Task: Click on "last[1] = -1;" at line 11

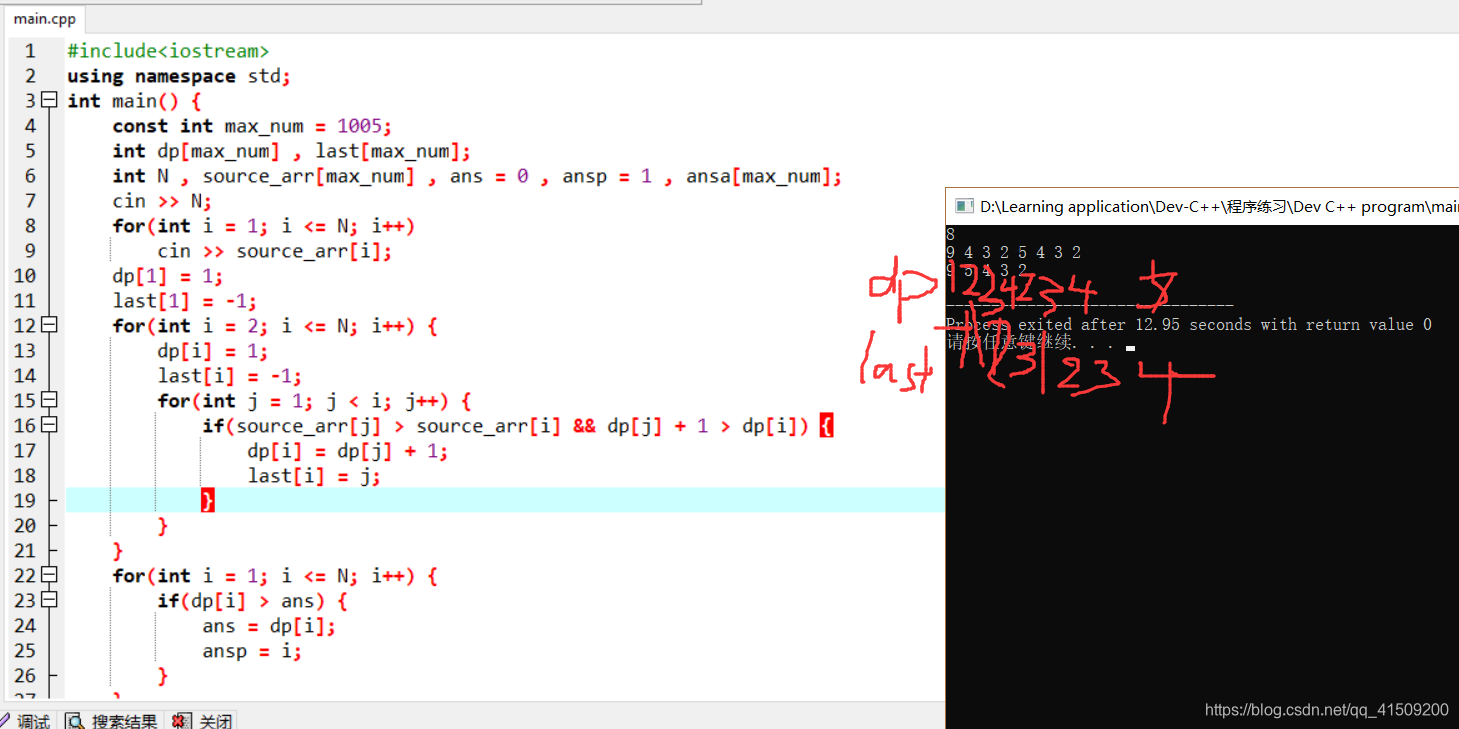Action: pyautogui.click(x=185, y=301)
